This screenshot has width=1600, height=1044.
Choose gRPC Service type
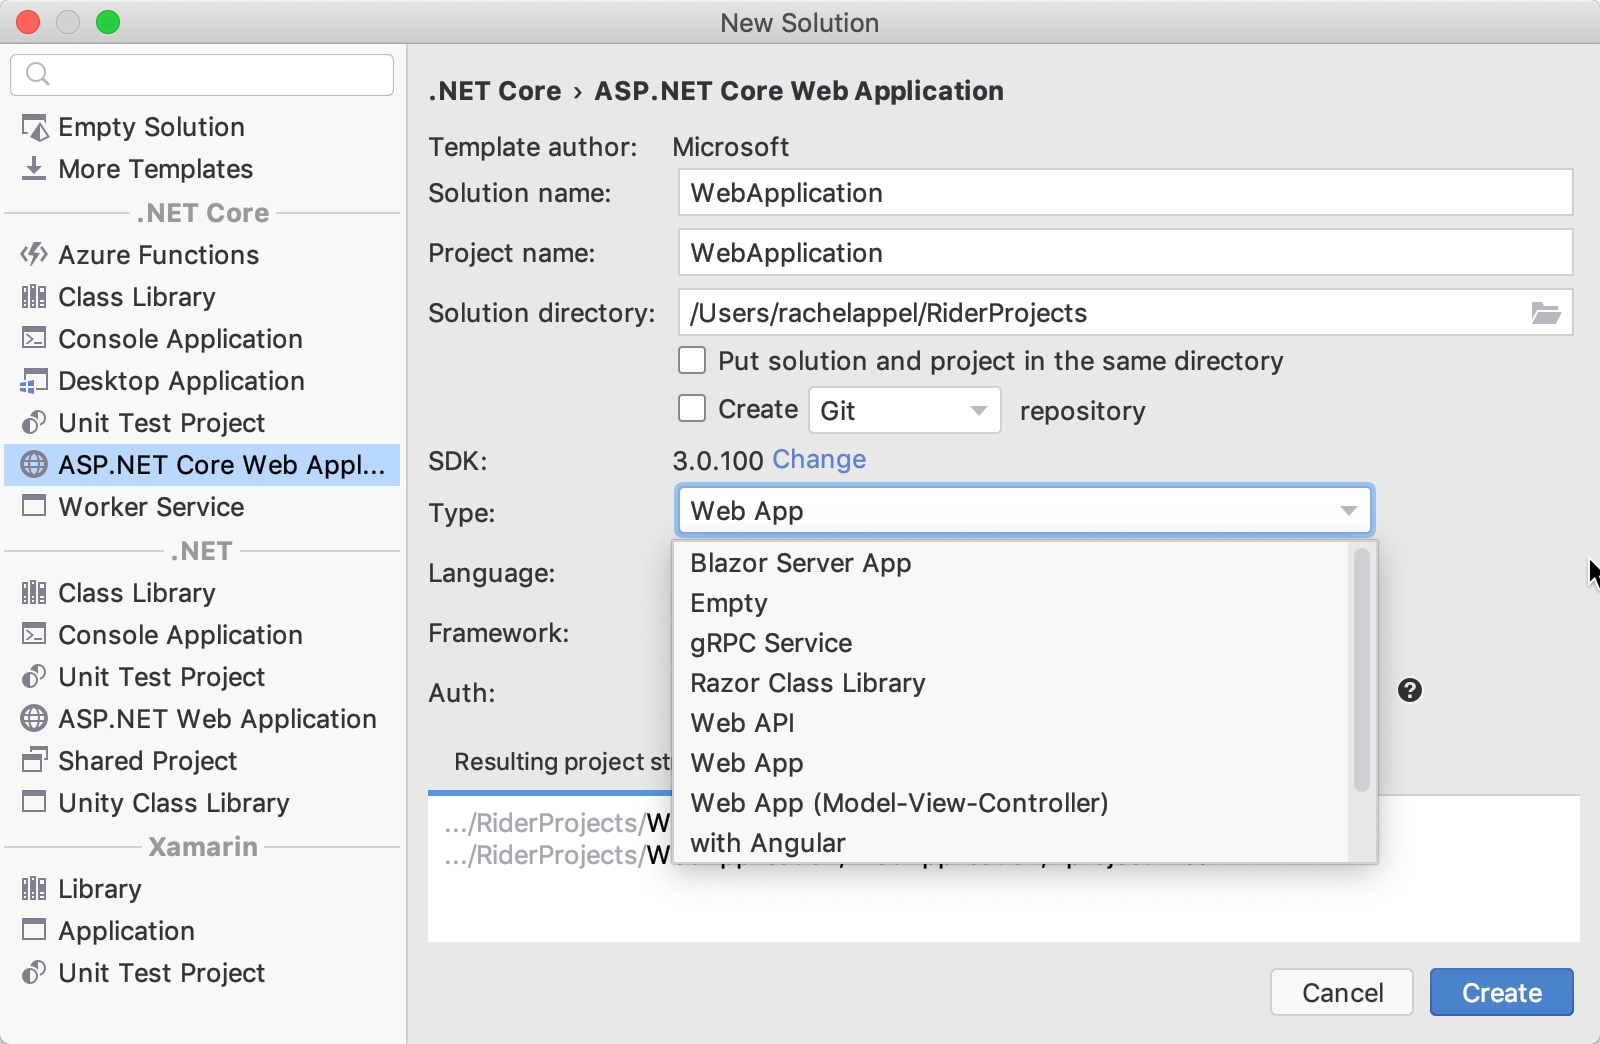coord(1011,643)
